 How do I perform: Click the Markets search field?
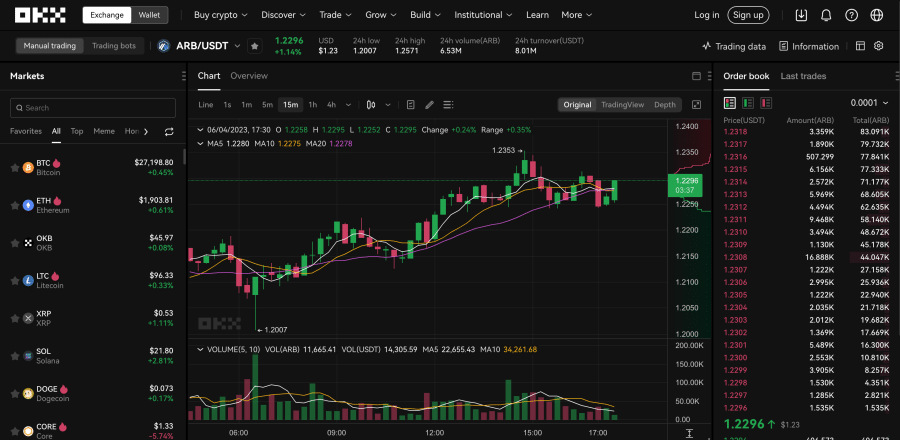pos(95,107)
